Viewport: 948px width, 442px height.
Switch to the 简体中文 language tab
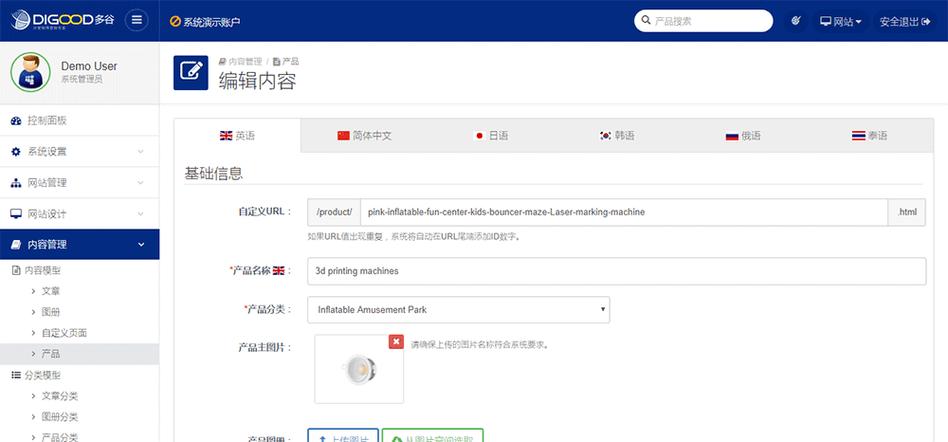[x=364, y=136]
